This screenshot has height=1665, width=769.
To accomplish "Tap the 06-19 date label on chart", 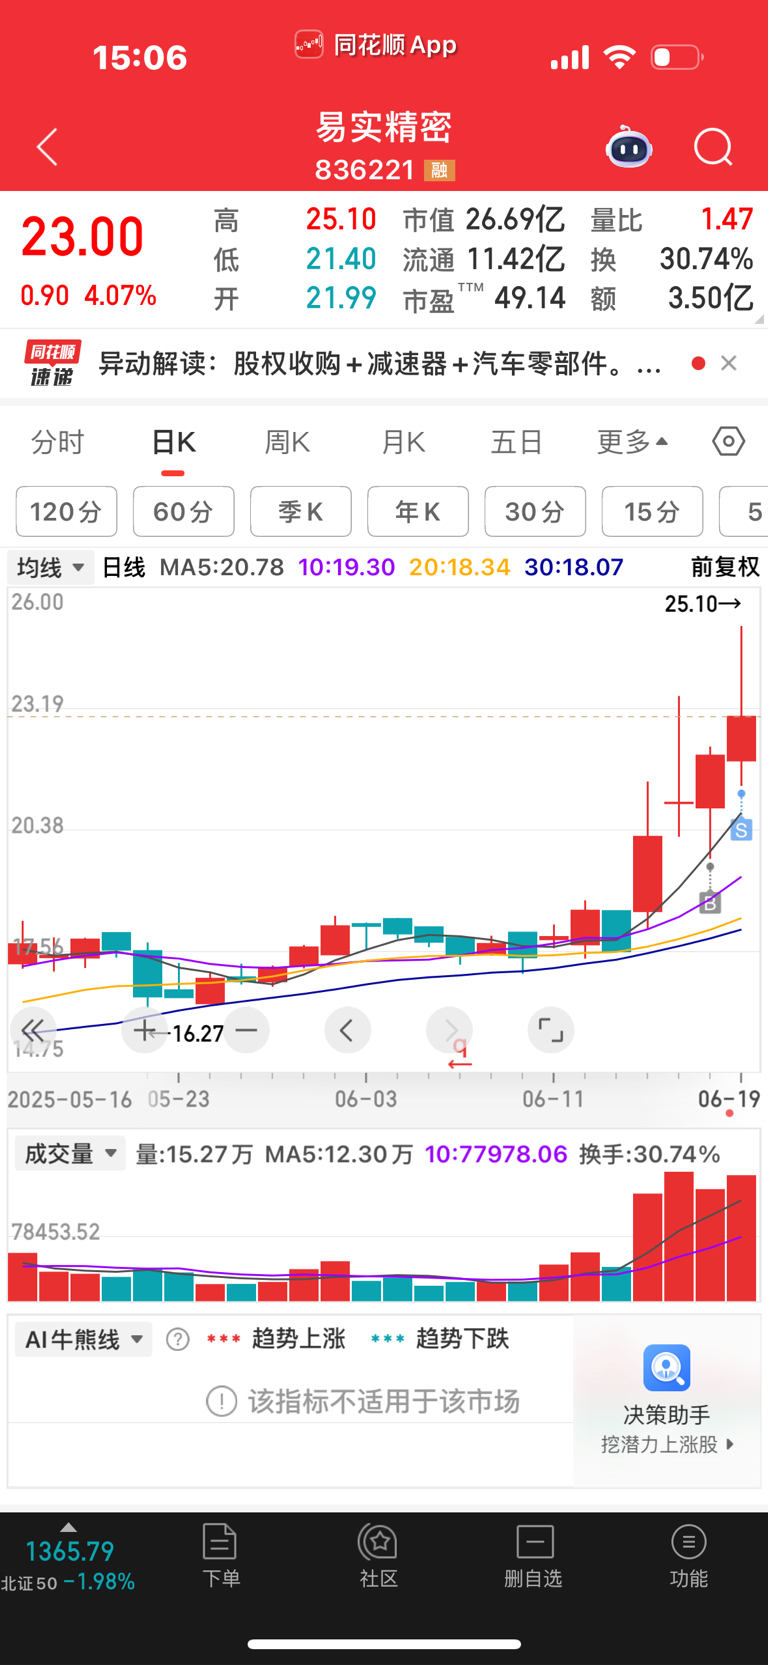I will click(x=728, y=1099).
